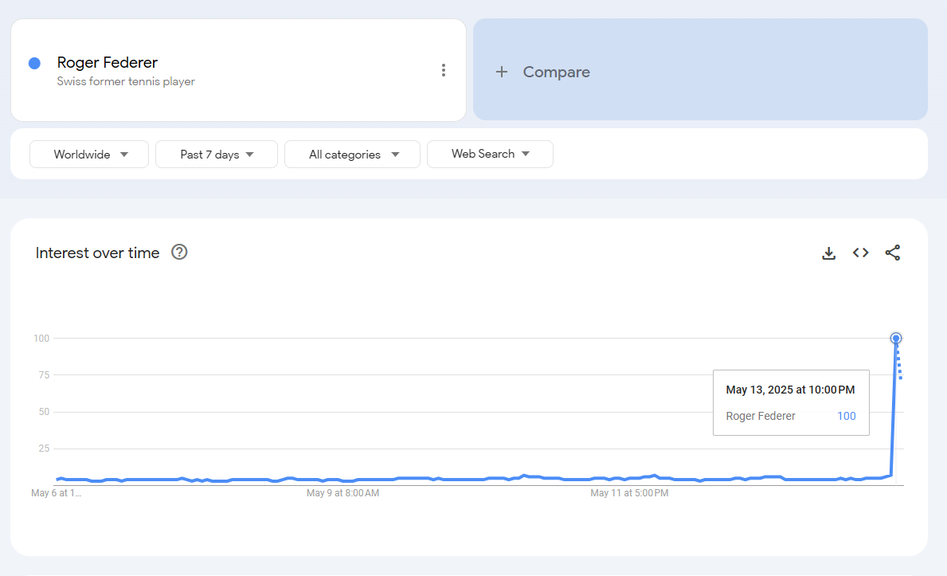Screen dimensions: 947x576
Task: Click the 'Interest over time' heading
Action: click(97, 253)
